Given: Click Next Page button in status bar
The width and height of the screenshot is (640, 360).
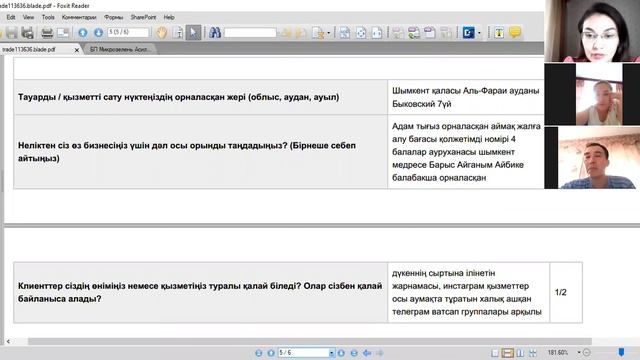Looking at the screenshot, I should (x=341, y=353).
